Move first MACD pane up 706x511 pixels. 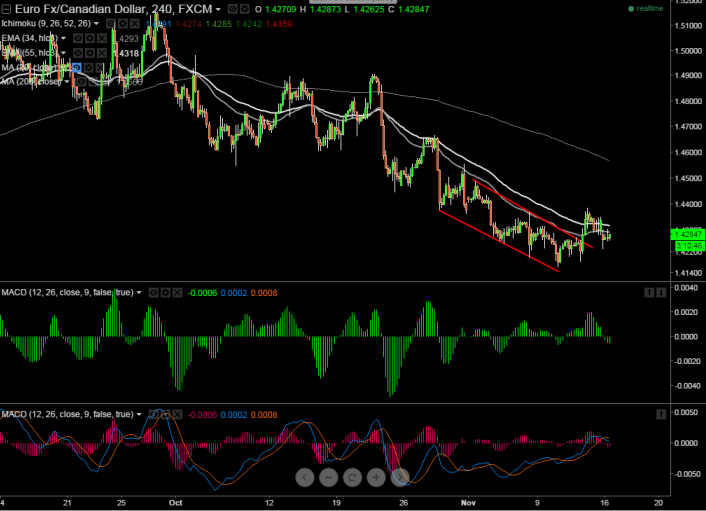pyautogui.click(x=648, y=292)
